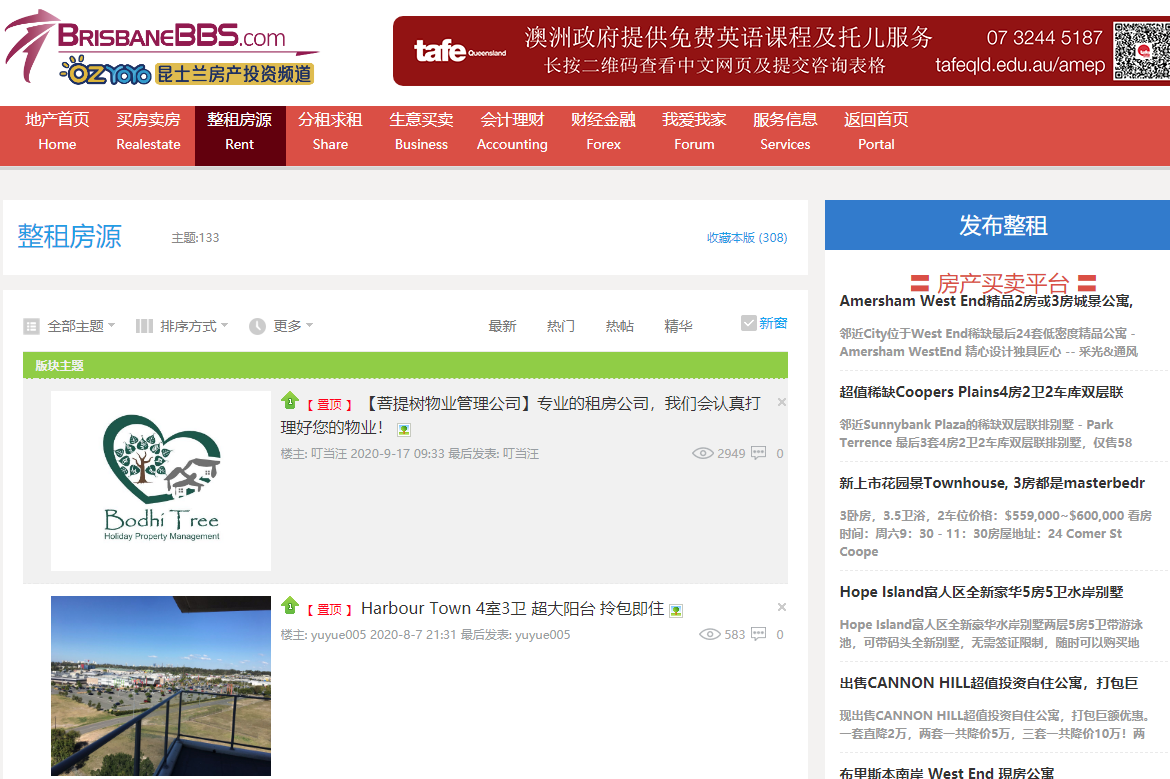1170x779 pixels.
Task: Open the Bodhi Tree logo thumbnail
Action: click(160, 481)
